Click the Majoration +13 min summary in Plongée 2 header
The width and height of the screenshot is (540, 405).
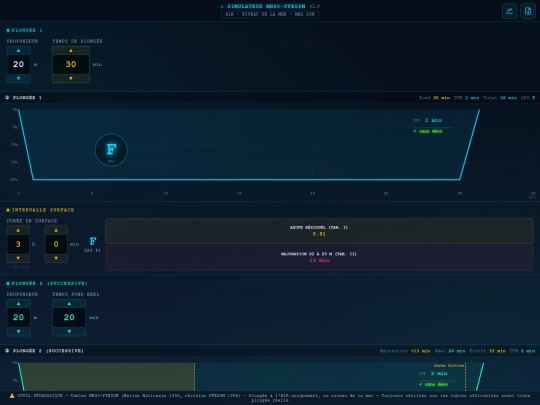click(x=405, y=351)
